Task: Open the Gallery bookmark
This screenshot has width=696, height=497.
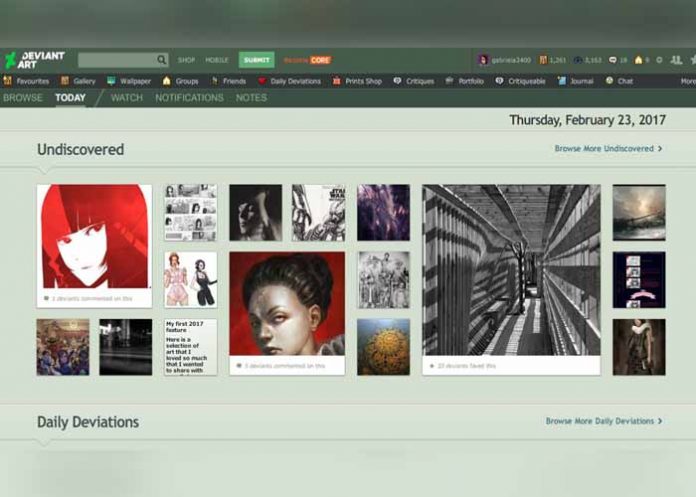Action: [79, 81]
